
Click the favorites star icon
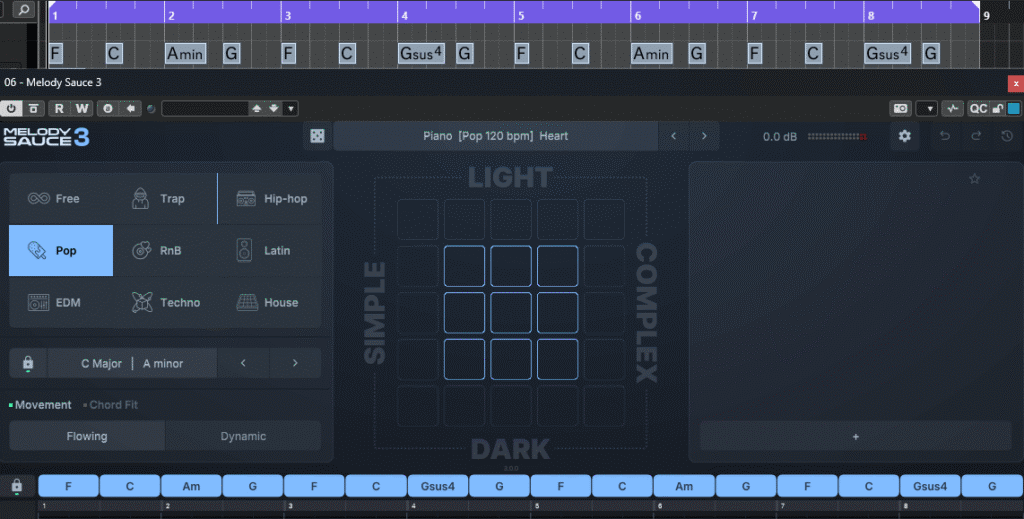(974, 179)
